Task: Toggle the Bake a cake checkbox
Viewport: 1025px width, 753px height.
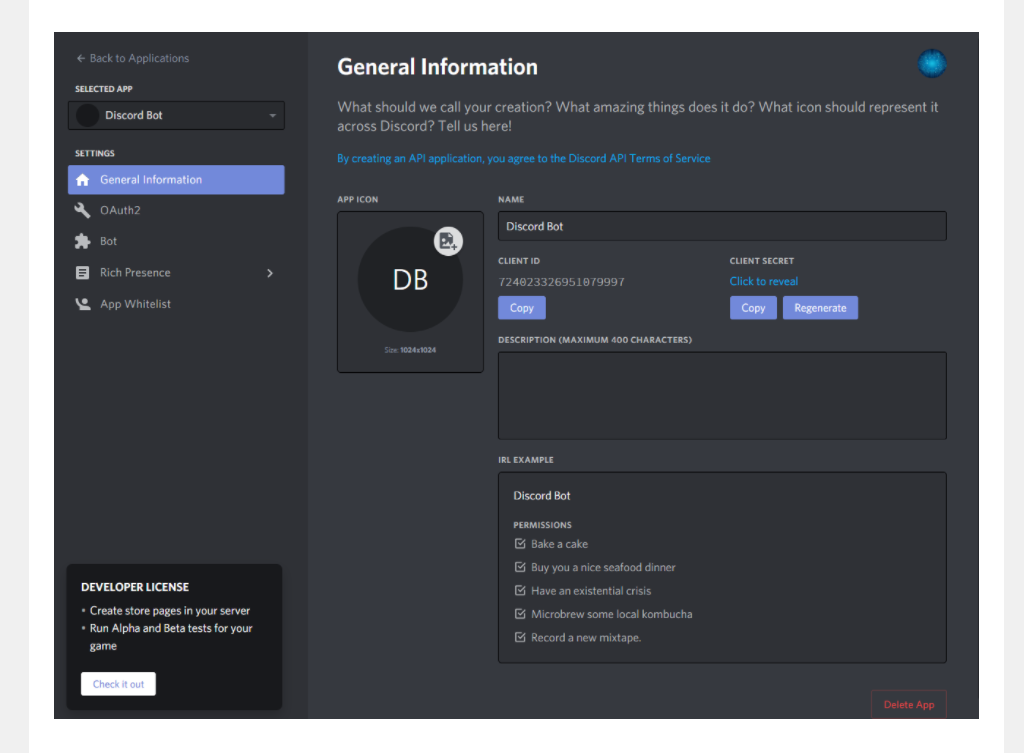Action: tap(520, 544)
